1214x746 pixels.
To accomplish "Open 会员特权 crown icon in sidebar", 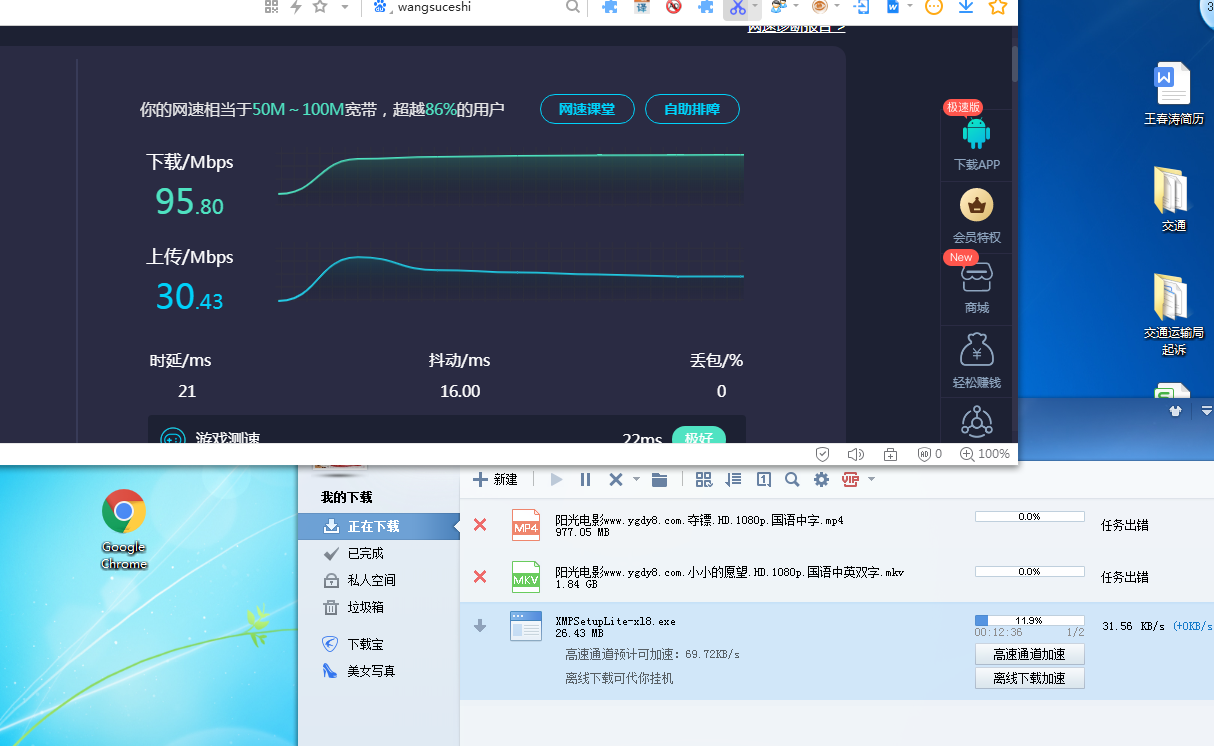I will click(977, 206).
